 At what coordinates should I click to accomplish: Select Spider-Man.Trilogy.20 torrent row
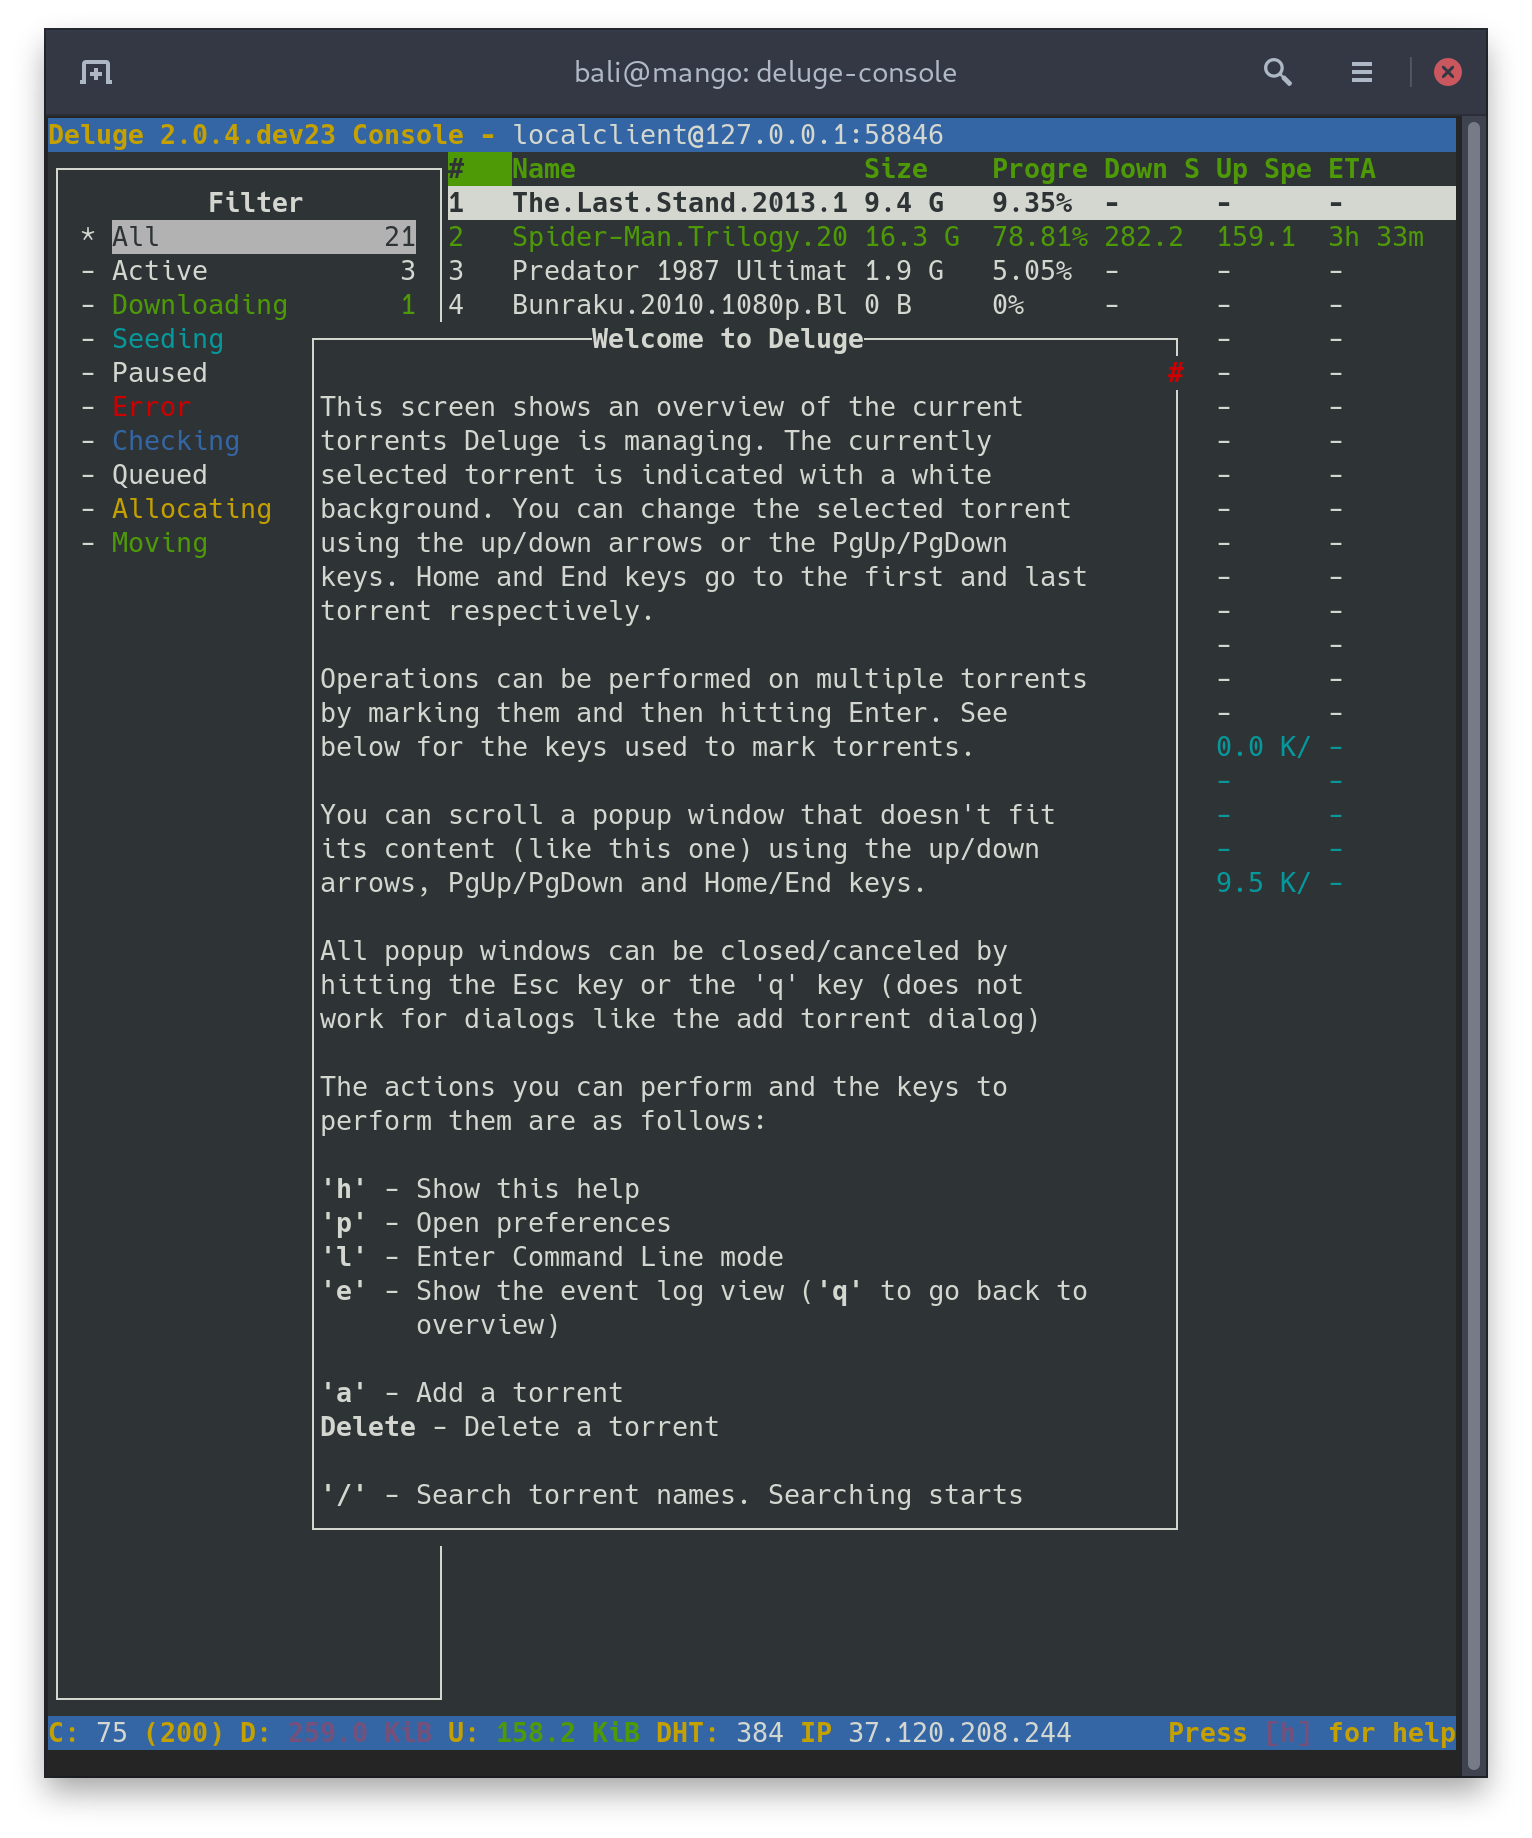pos(951,237)
